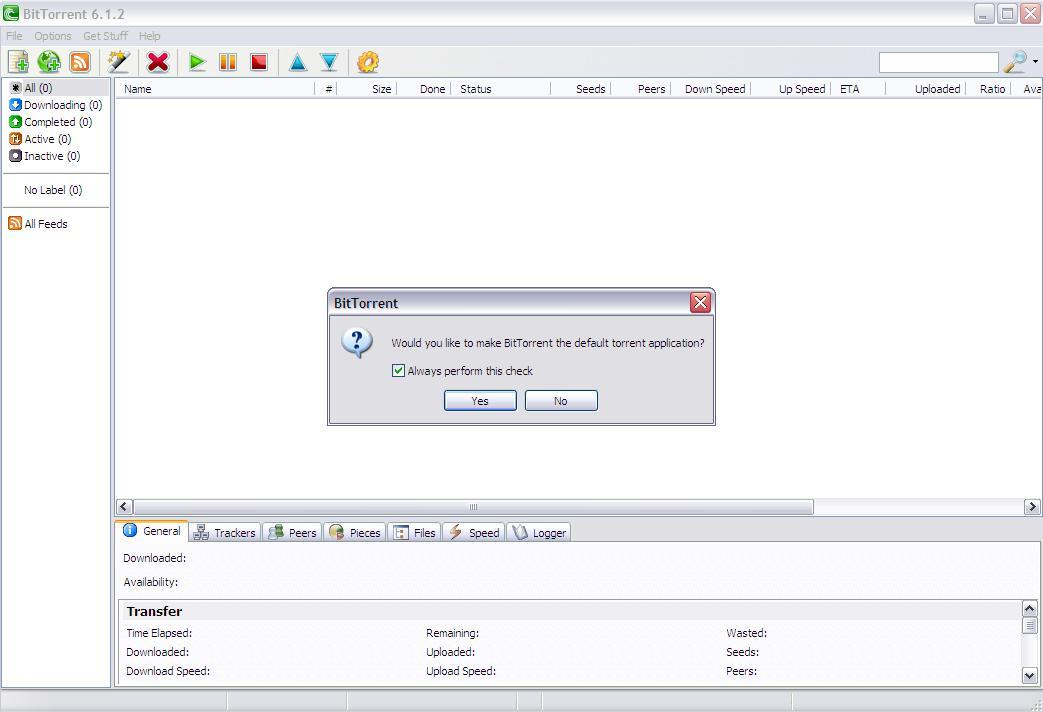The image size is (1043, 712).
Task: Switch to the Files tab
Action: click(414, 532)
